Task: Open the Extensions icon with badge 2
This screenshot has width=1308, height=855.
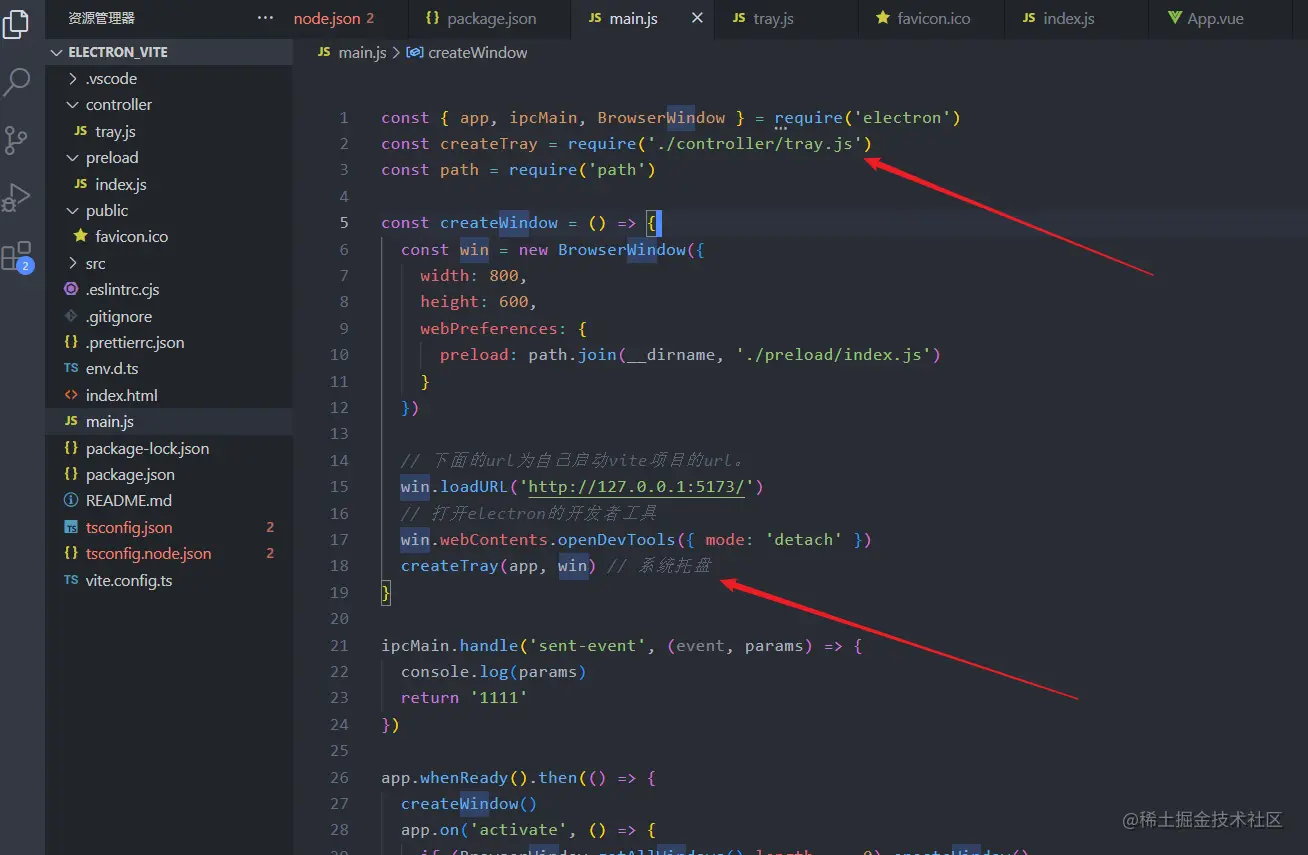Action: click(x=17, y=257)
